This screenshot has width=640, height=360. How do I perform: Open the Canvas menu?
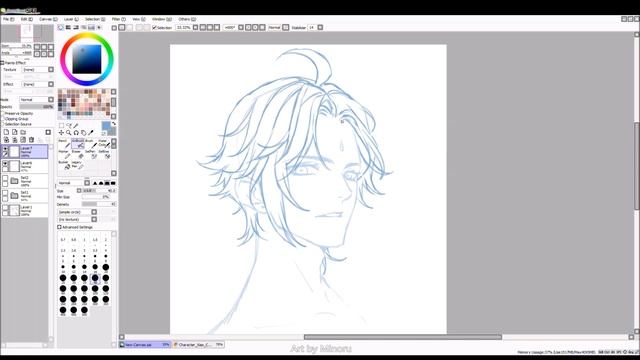[x=48, y=19]
